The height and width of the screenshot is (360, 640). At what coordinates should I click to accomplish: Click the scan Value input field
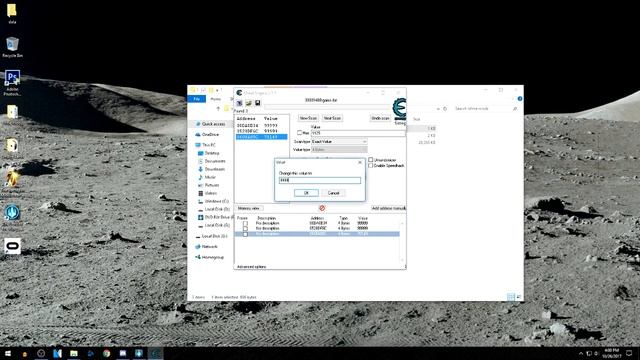point(358,133)
